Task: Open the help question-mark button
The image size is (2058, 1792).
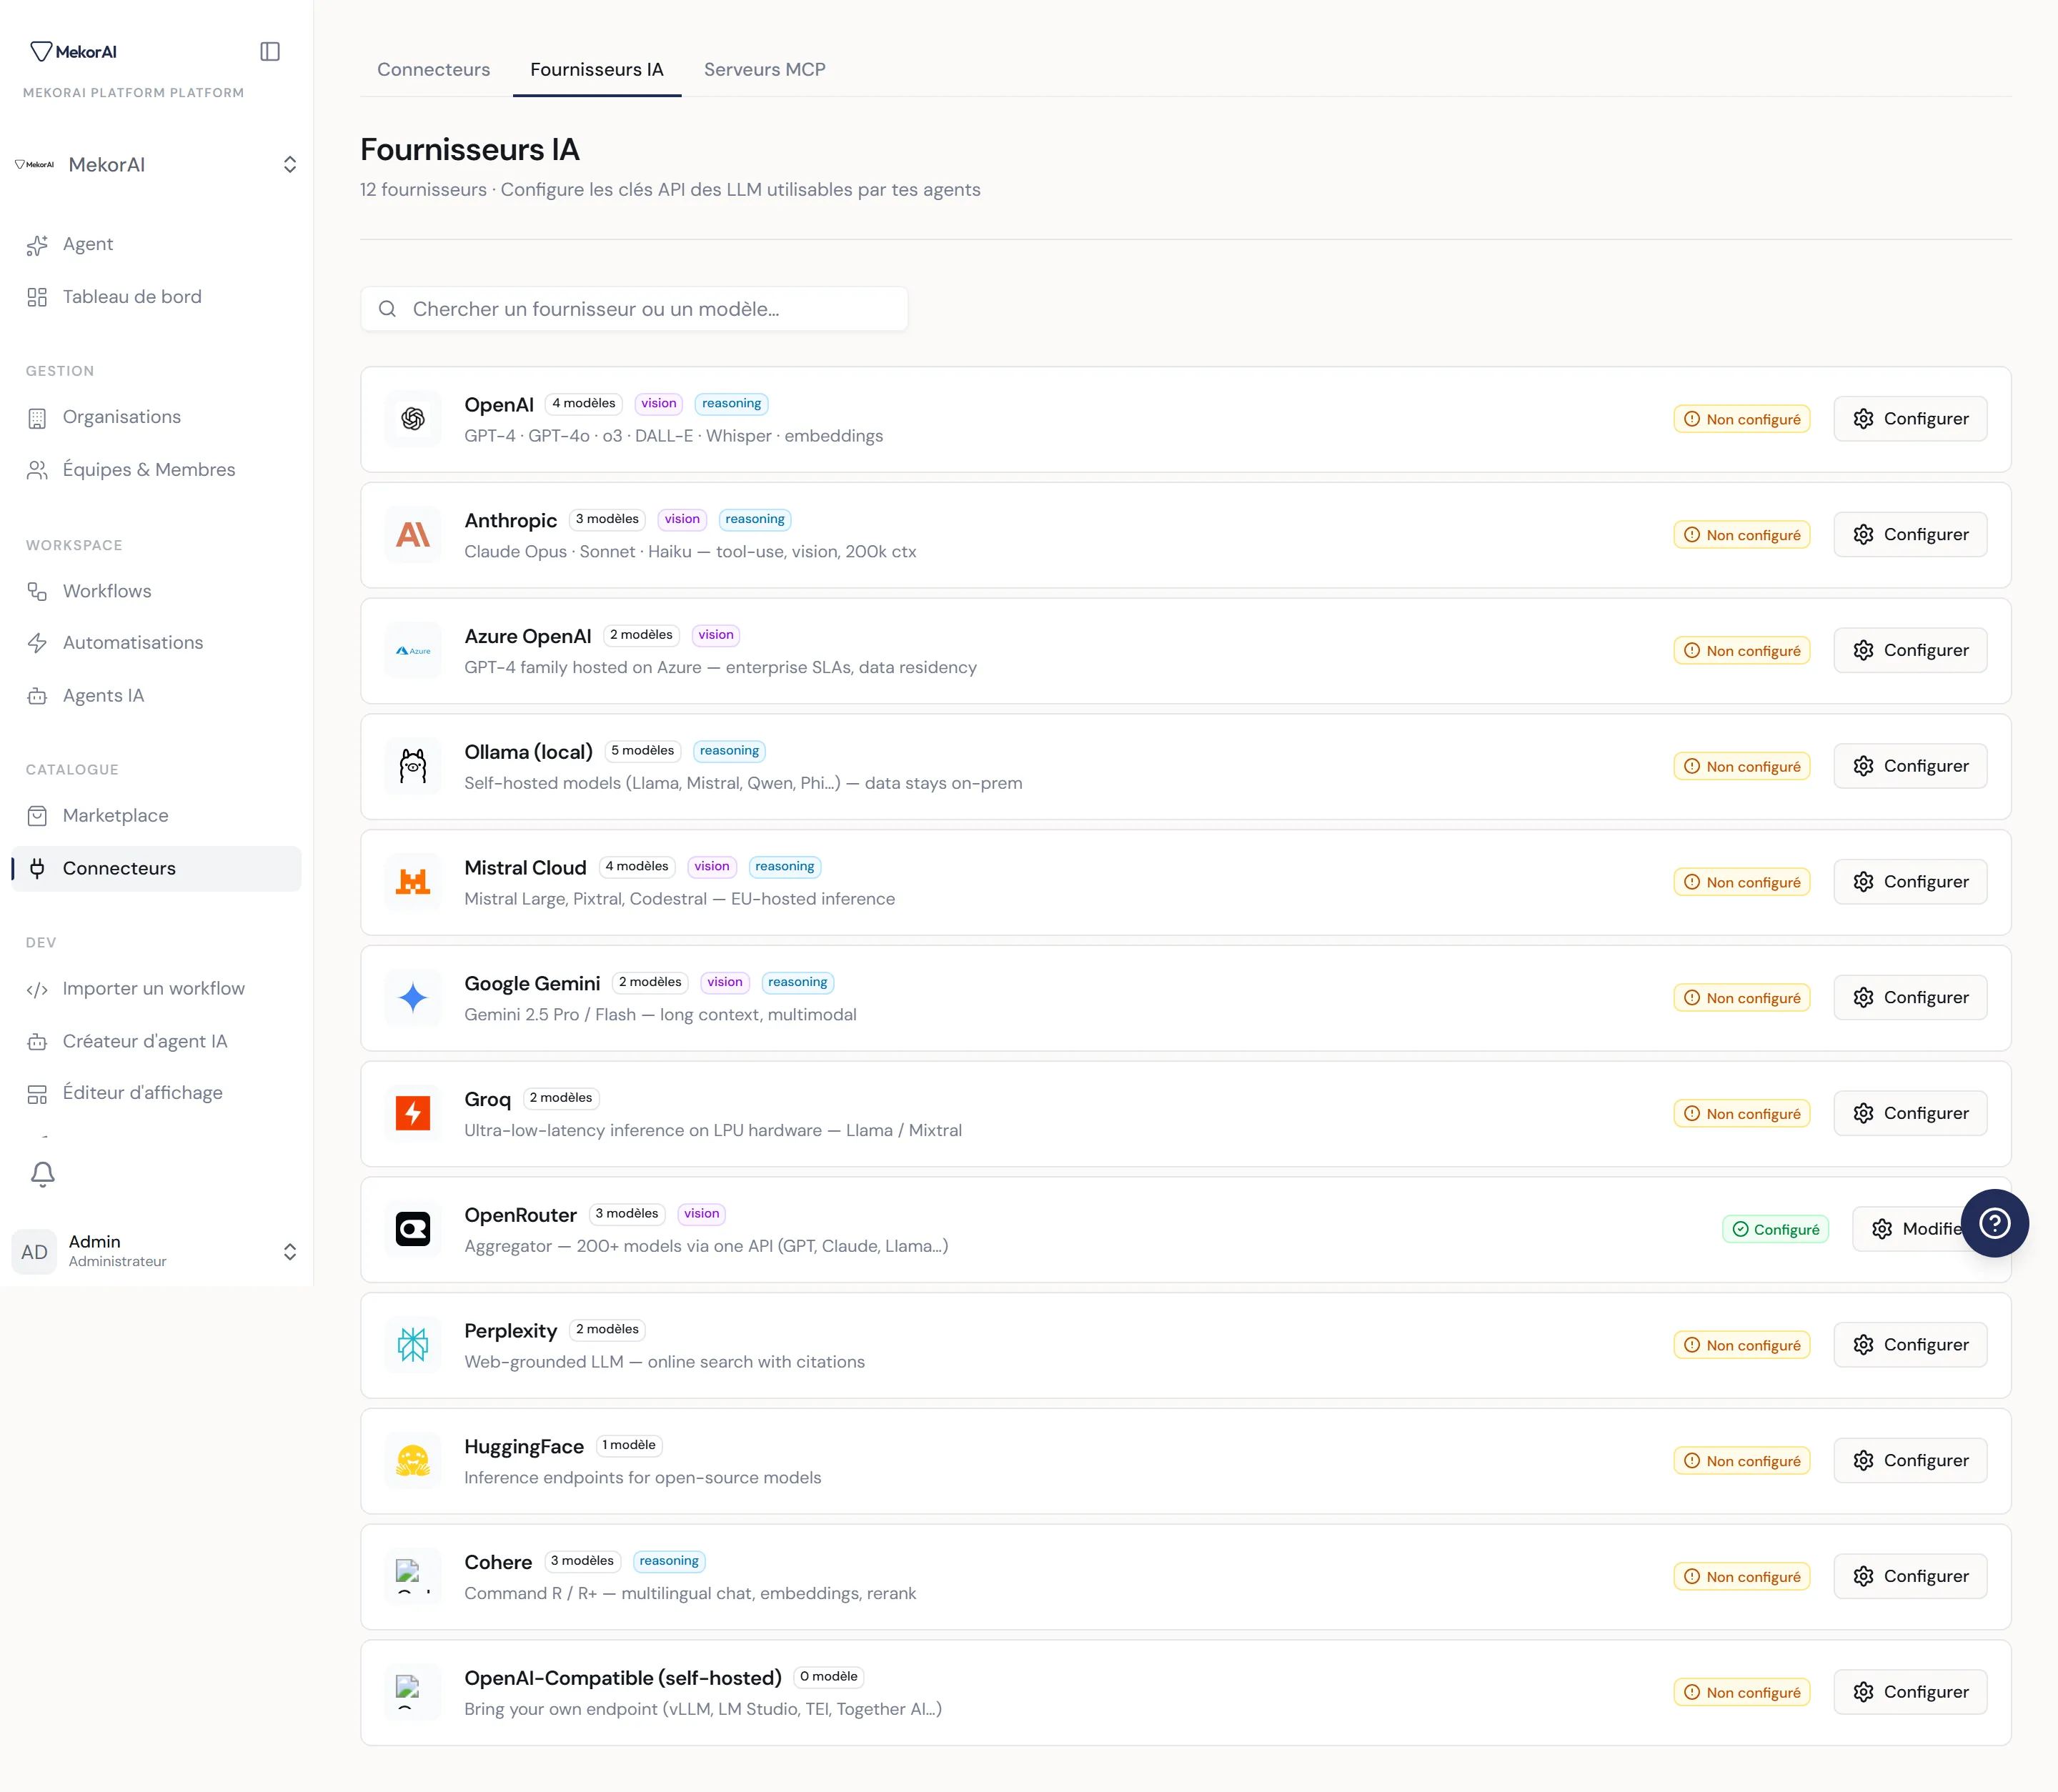Action: point(1994,1223)
